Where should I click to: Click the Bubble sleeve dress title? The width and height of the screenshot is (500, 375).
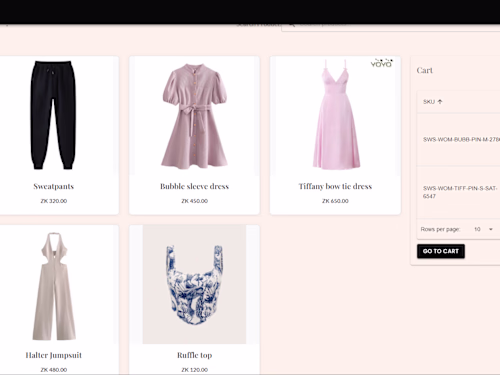click(194, 186)
